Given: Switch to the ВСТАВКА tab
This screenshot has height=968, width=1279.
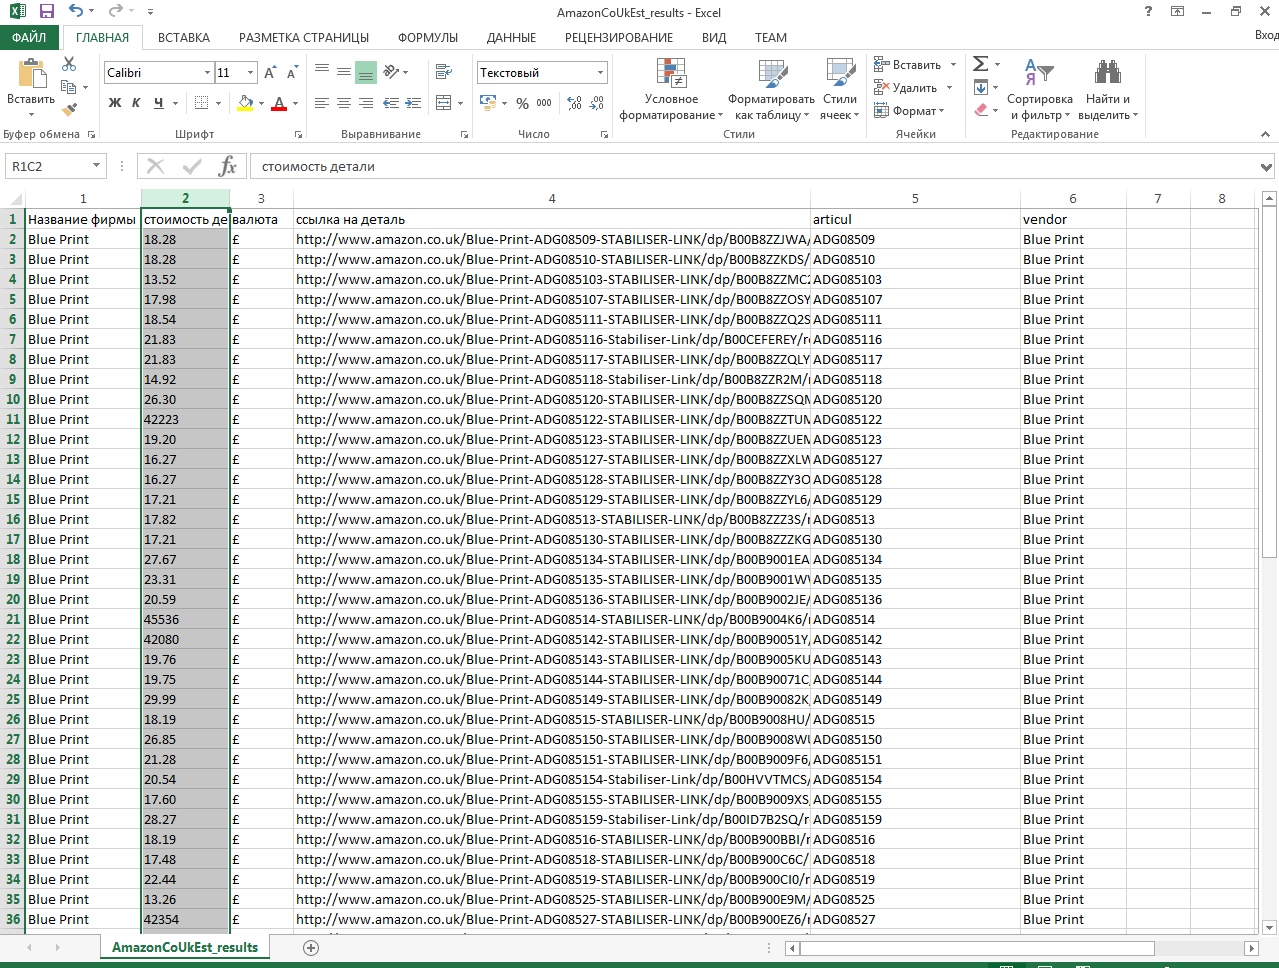Looking at the screenshot, I should point(184,37).
